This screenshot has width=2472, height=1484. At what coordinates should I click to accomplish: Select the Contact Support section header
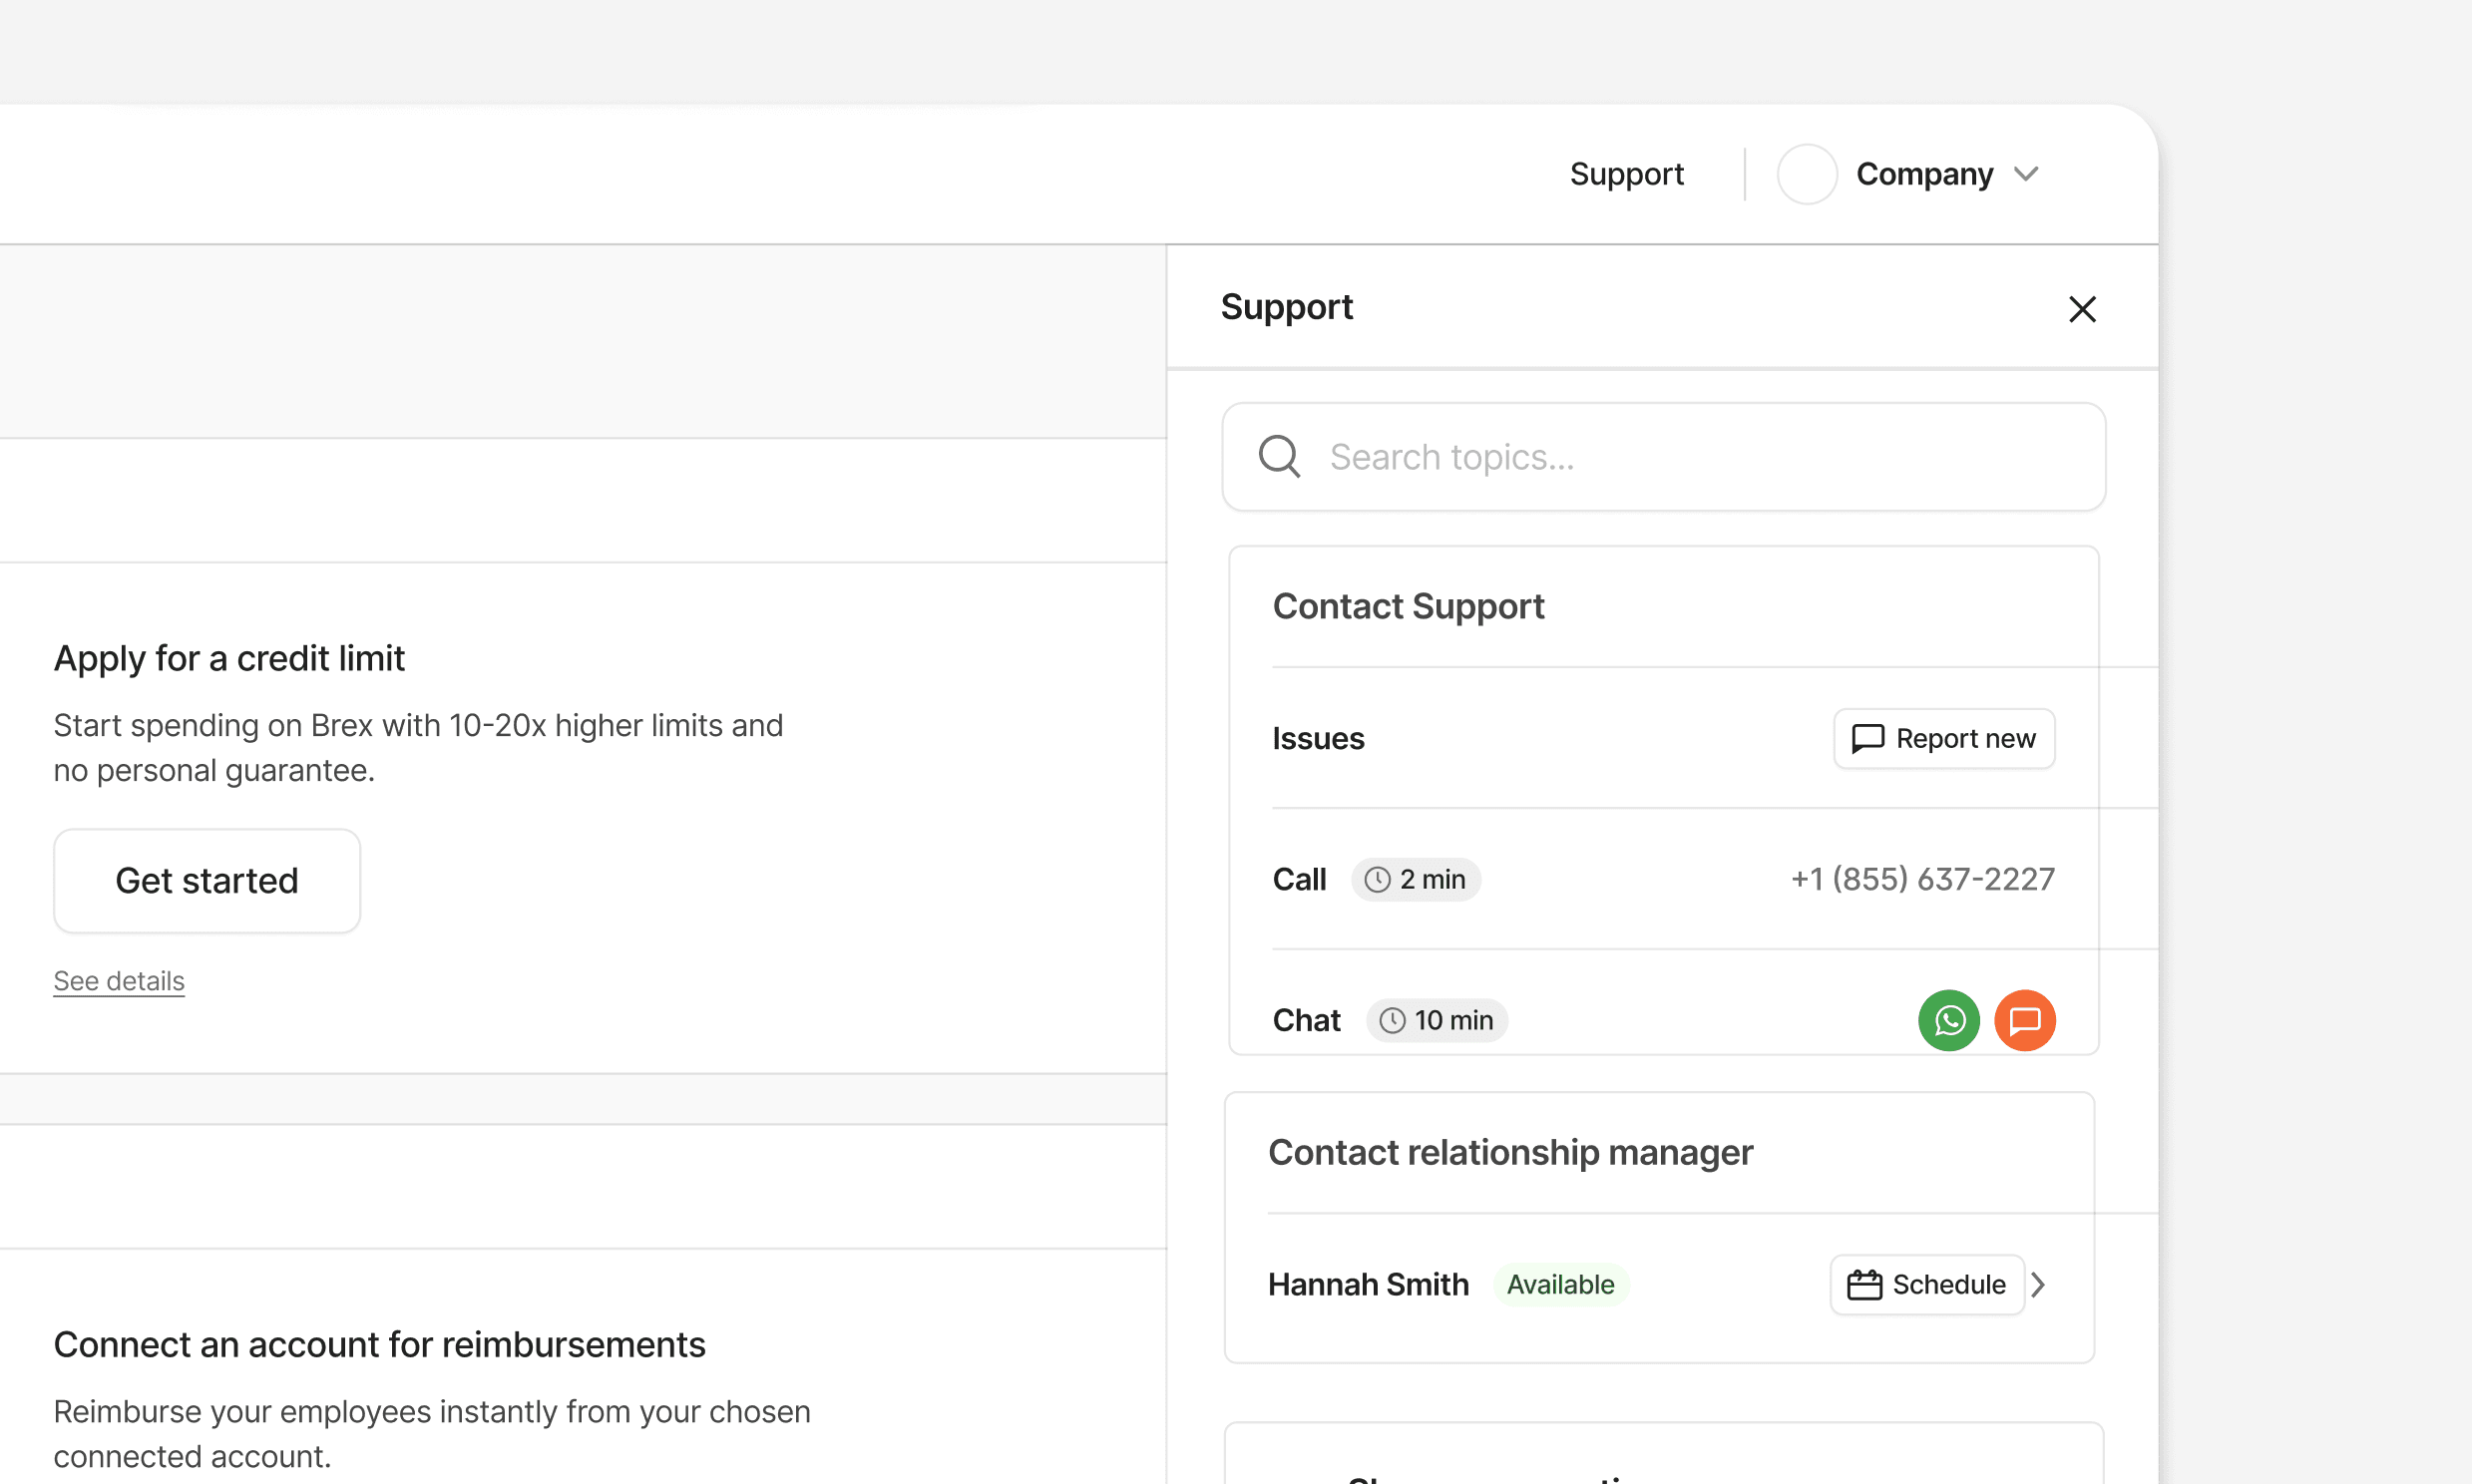(x=1408, y=605)
